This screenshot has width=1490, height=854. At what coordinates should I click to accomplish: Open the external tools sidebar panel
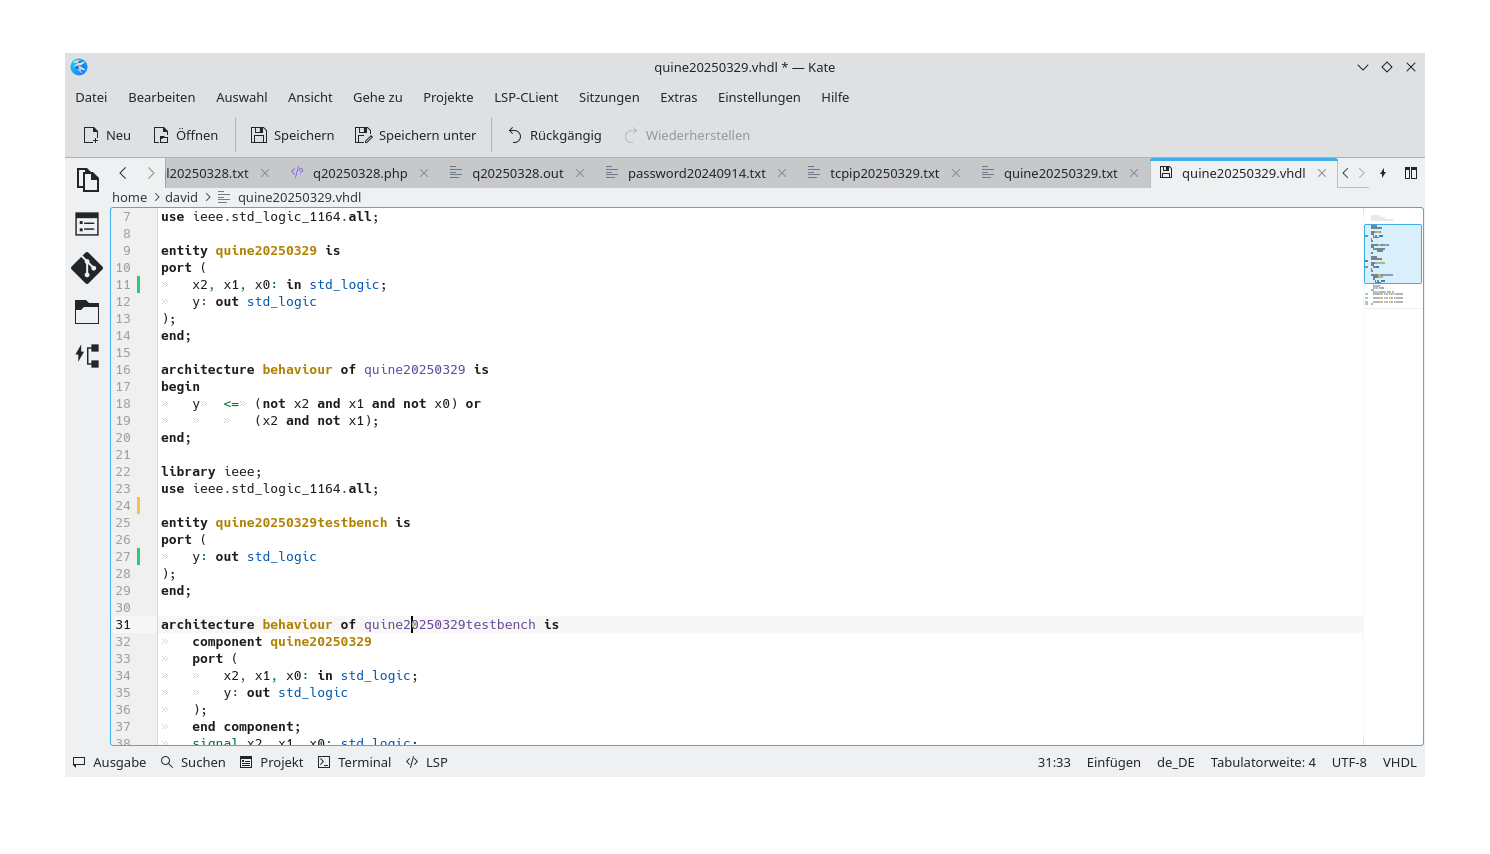pos(87,355)
